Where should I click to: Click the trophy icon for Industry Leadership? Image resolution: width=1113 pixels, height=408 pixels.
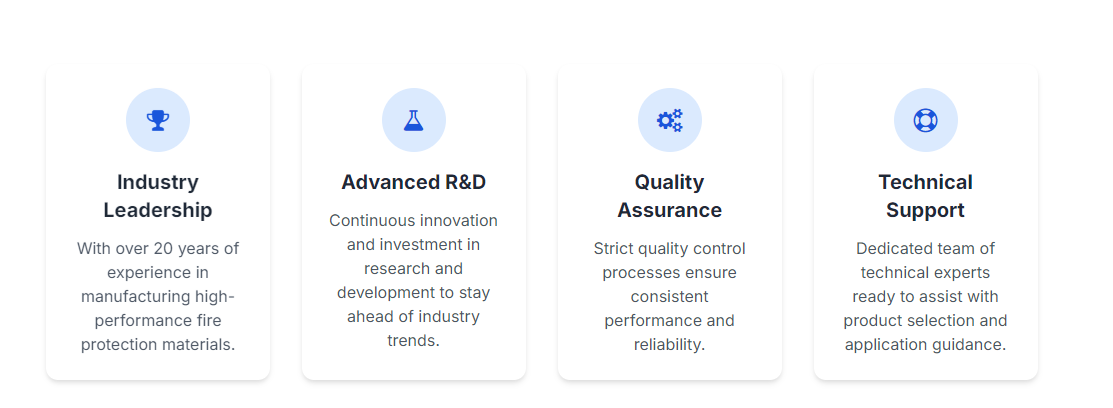point(158,120)
